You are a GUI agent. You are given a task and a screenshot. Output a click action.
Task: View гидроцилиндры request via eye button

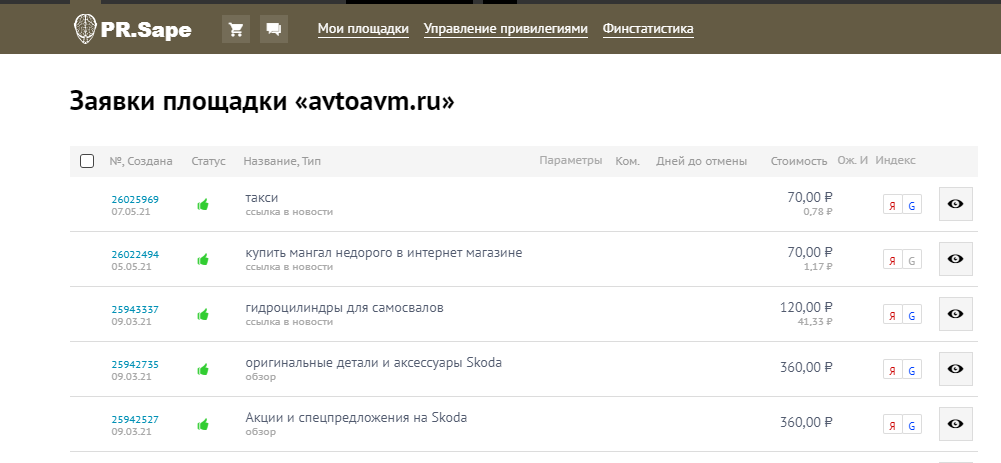coord(956,314)
